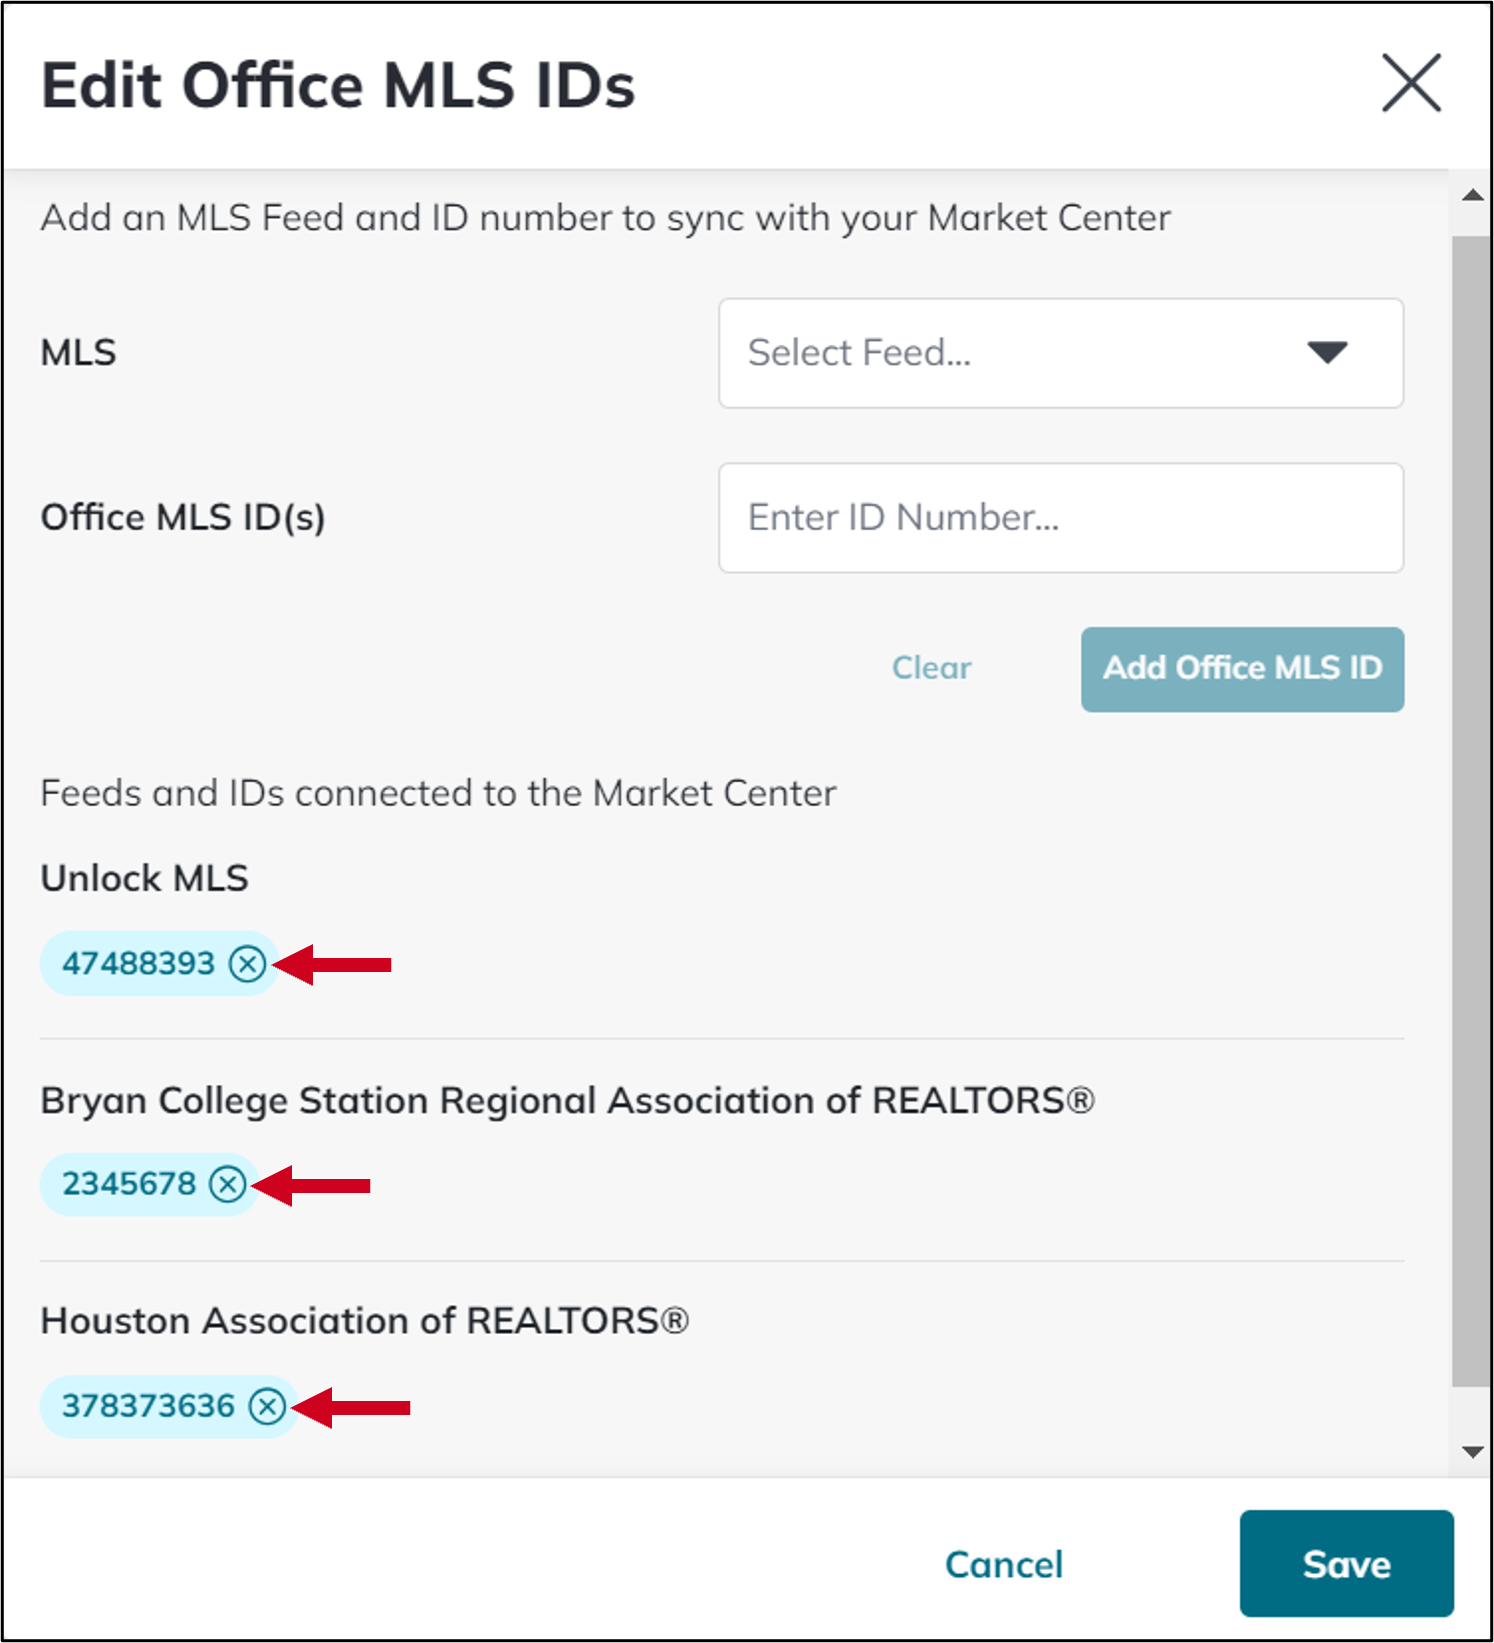Select the 378373636 ID chip
The height and width of the screenshot is (1643, 1494).
pos(145,1405)
